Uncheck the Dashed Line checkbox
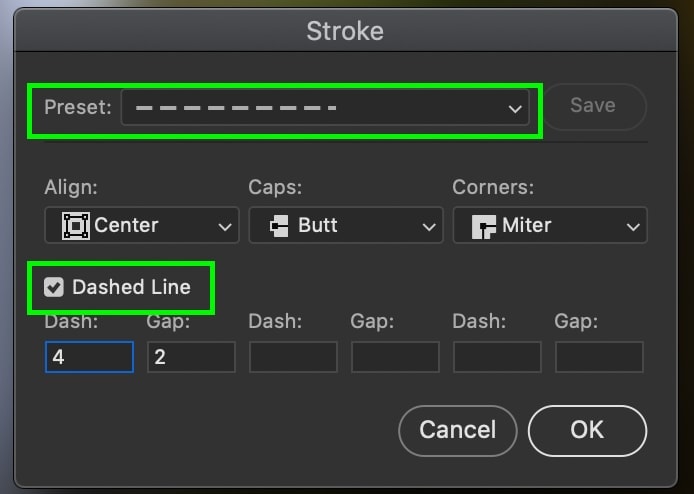 pyautogui.click(x=54, y=287)
